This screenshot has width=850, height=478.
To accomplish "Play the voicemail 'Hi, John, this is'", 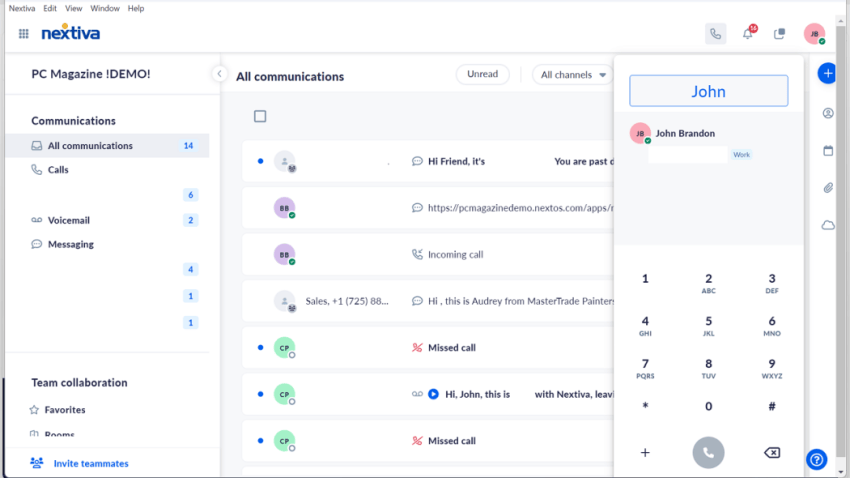I will point(433,394).
